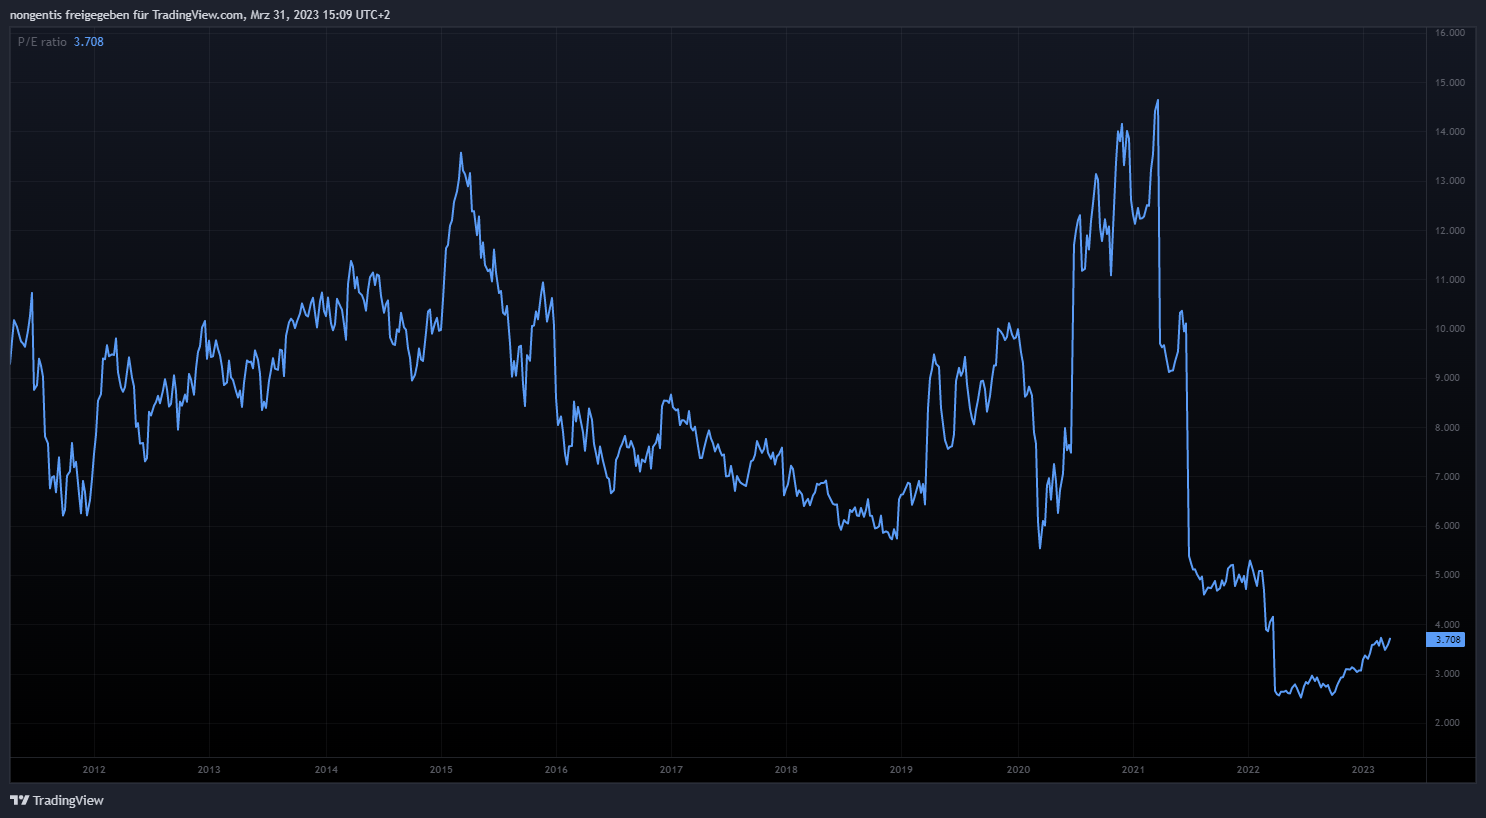Select the 2017 label on time axis
1486x818 pixels.
click(x=671, y=770)
